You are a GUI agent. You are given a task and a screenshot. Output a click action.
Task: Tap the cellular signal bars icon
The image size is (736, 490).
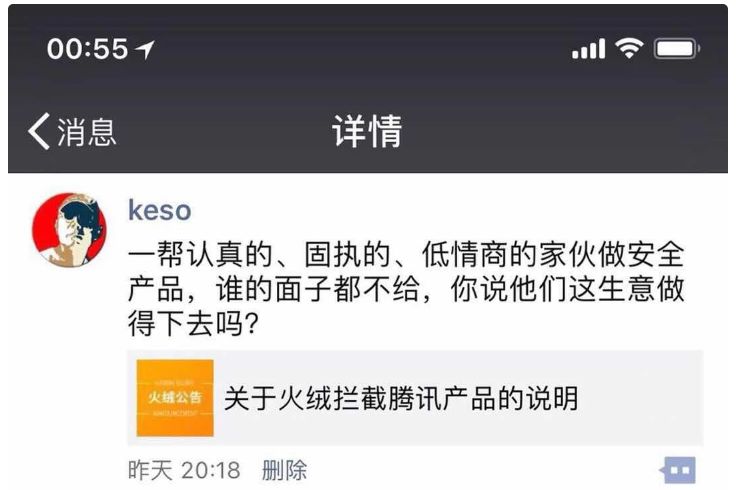click(x=588, y=49)
